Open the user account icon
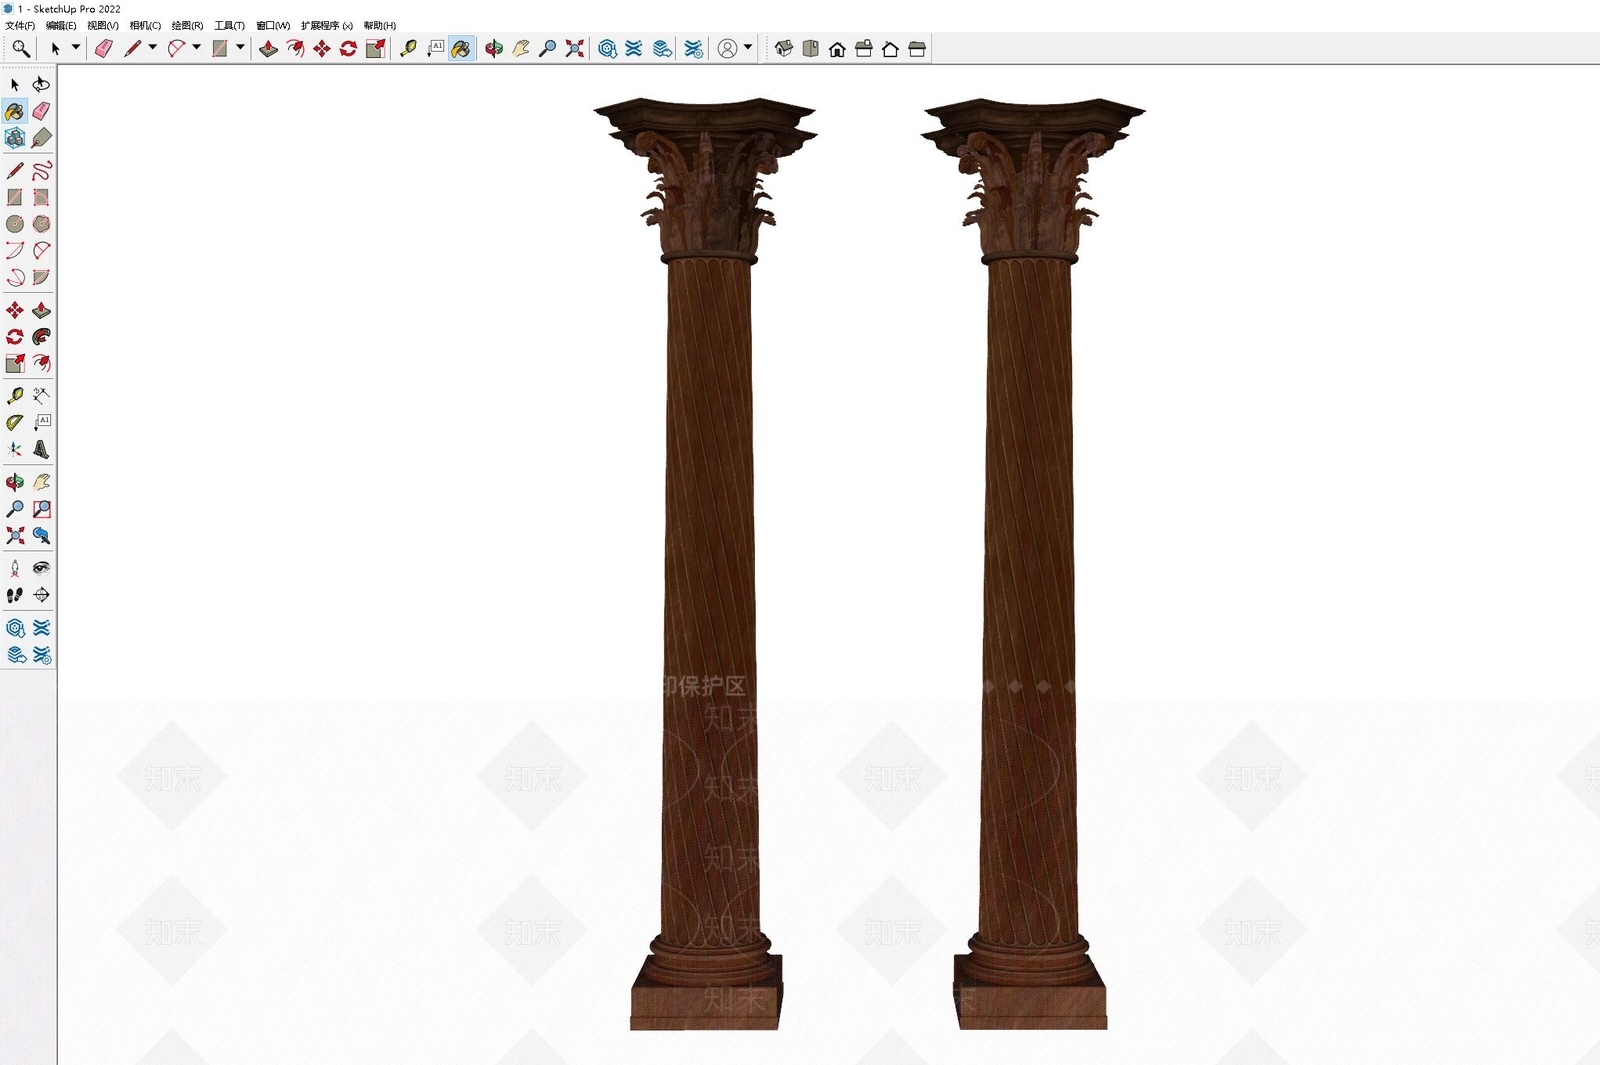 [x=728, y=48]
